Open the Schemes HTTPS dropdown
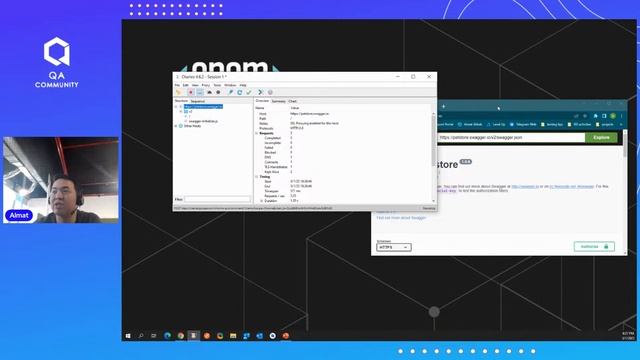Viewport: 640px width, 360px height. (393, 247)
